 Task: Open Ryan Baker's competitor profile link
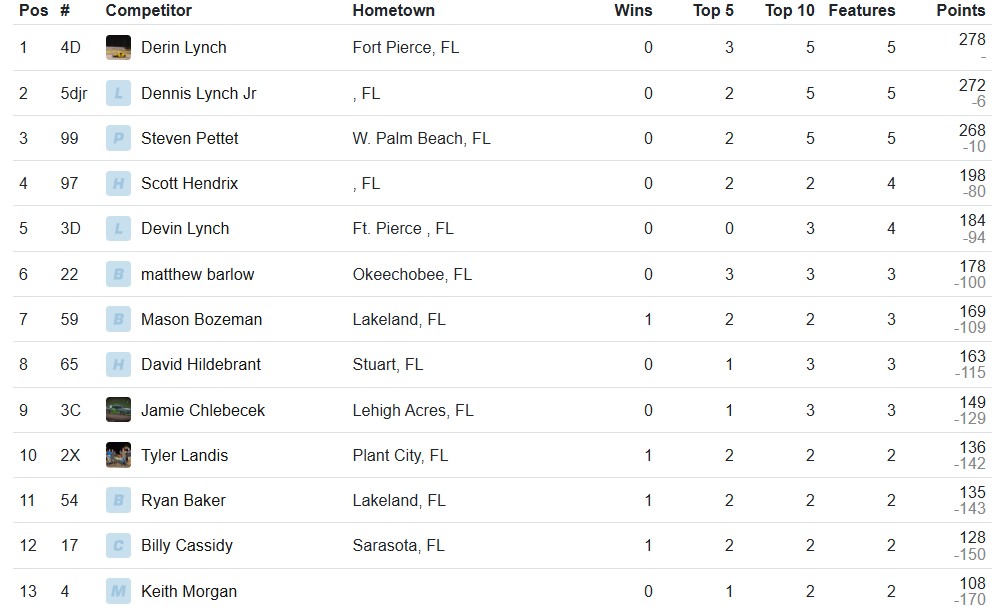183,501
